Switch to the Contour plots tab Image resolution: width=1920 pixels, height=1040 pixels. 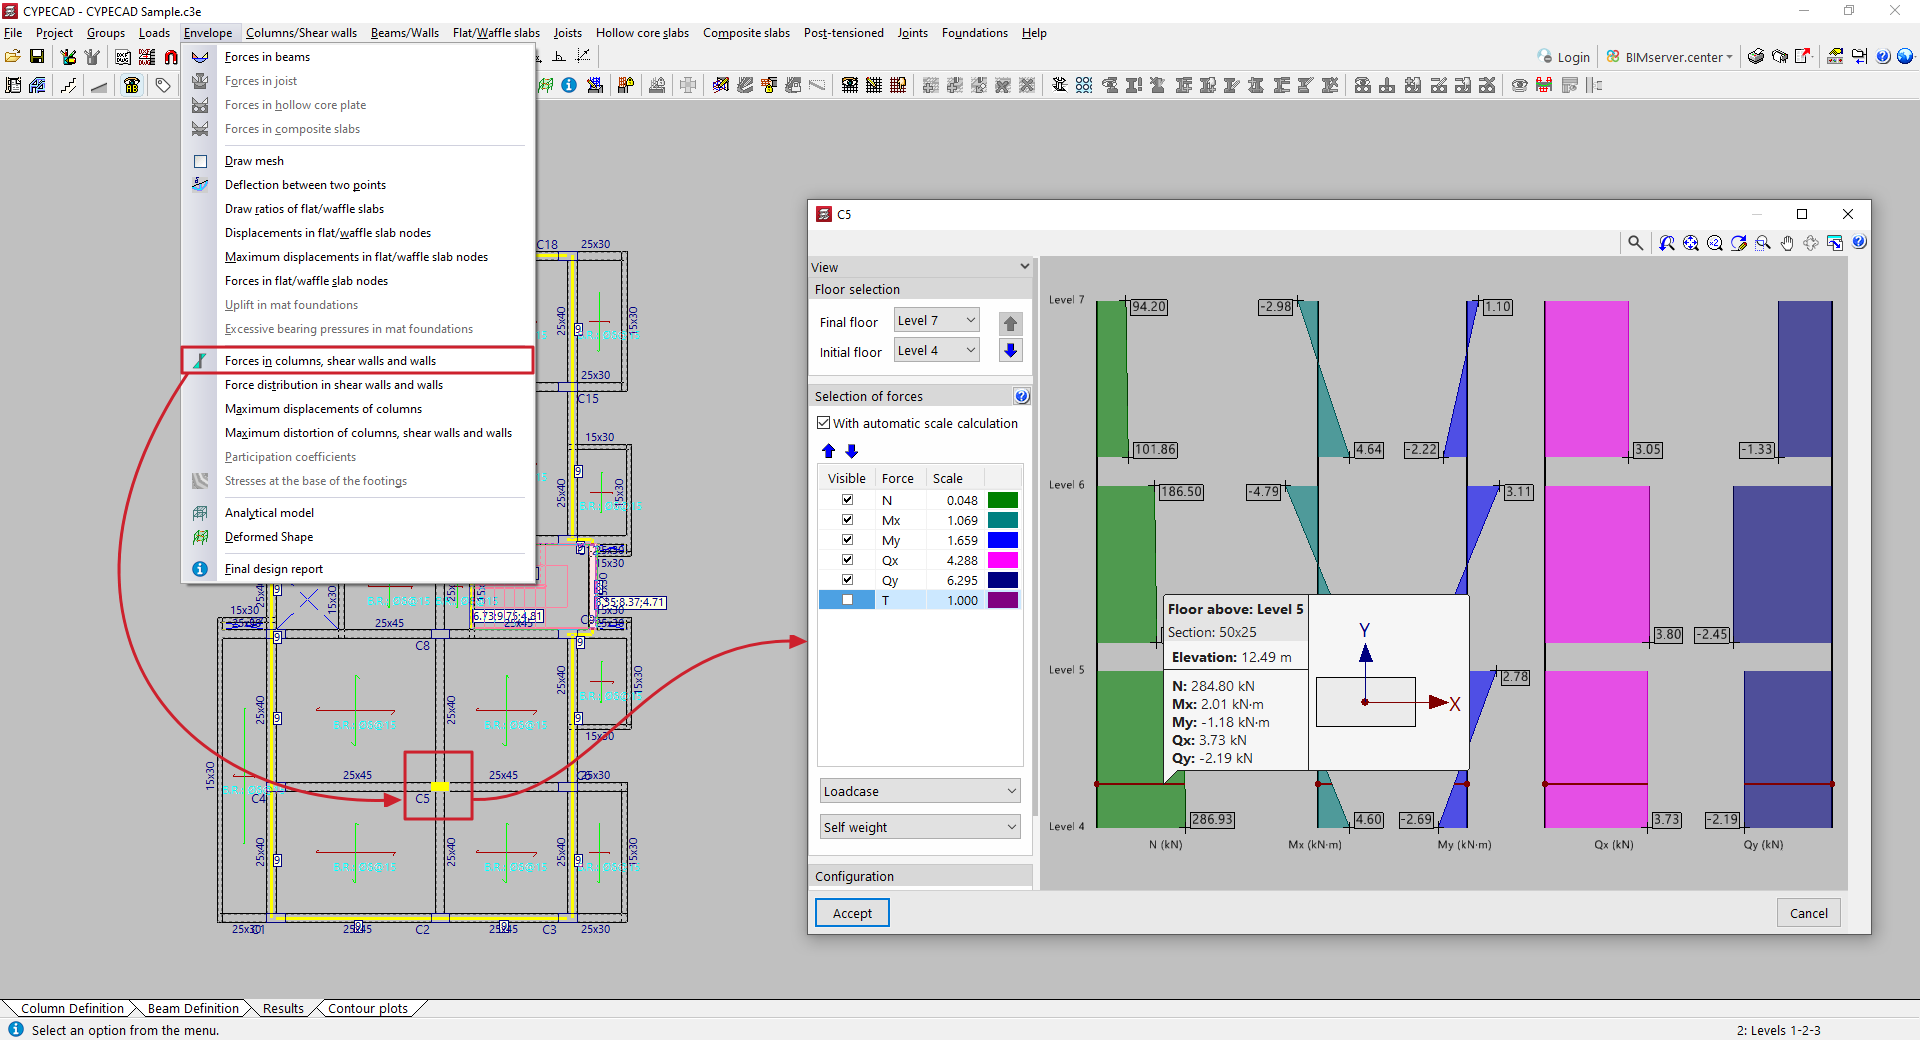(367, 1008)
